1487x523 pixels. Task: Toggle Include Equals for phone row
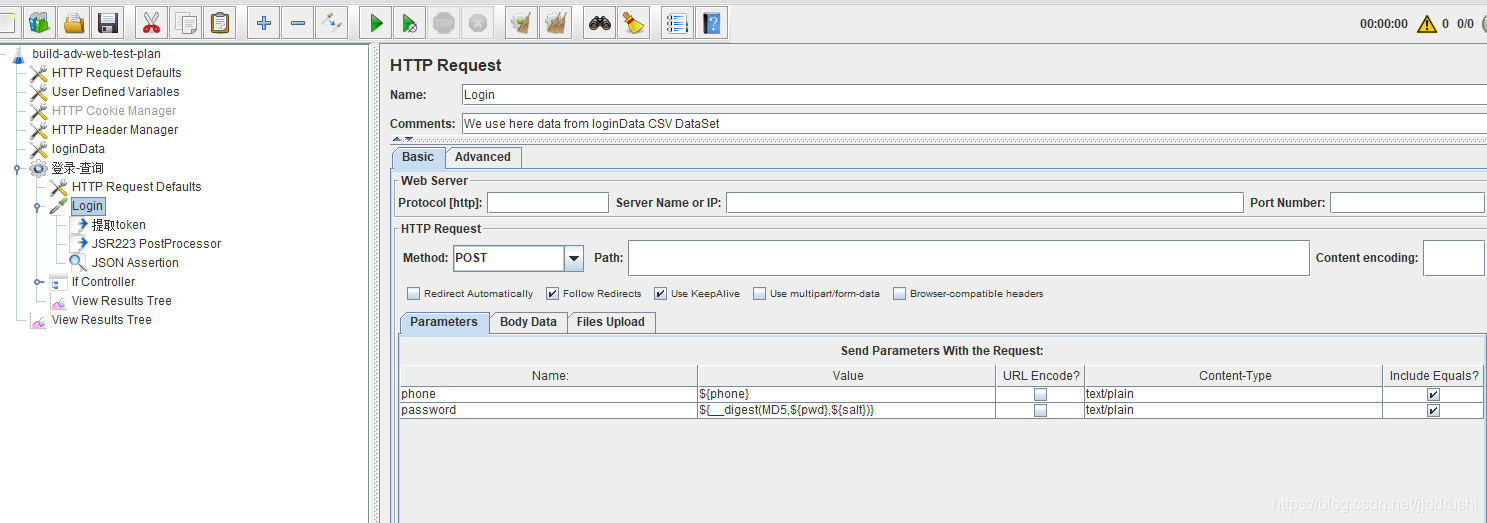point(1433,395)
